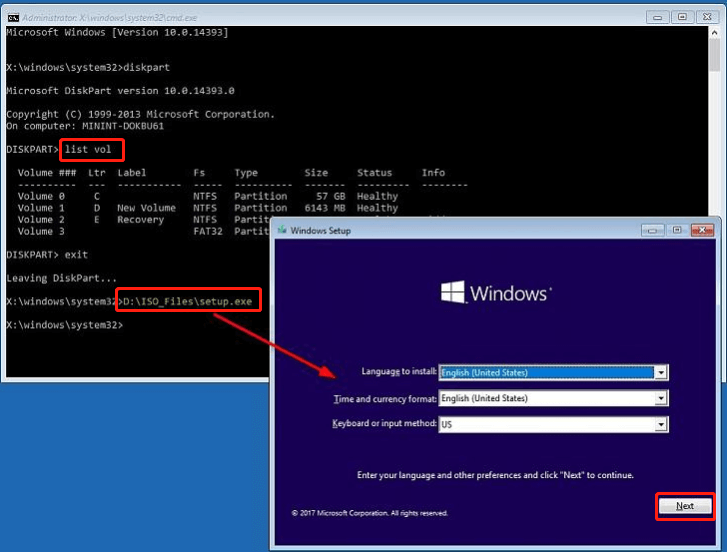Click the cmd.exe icon in the title bar
The width and height of the screenshot is (727, 552).
point(13,17)
